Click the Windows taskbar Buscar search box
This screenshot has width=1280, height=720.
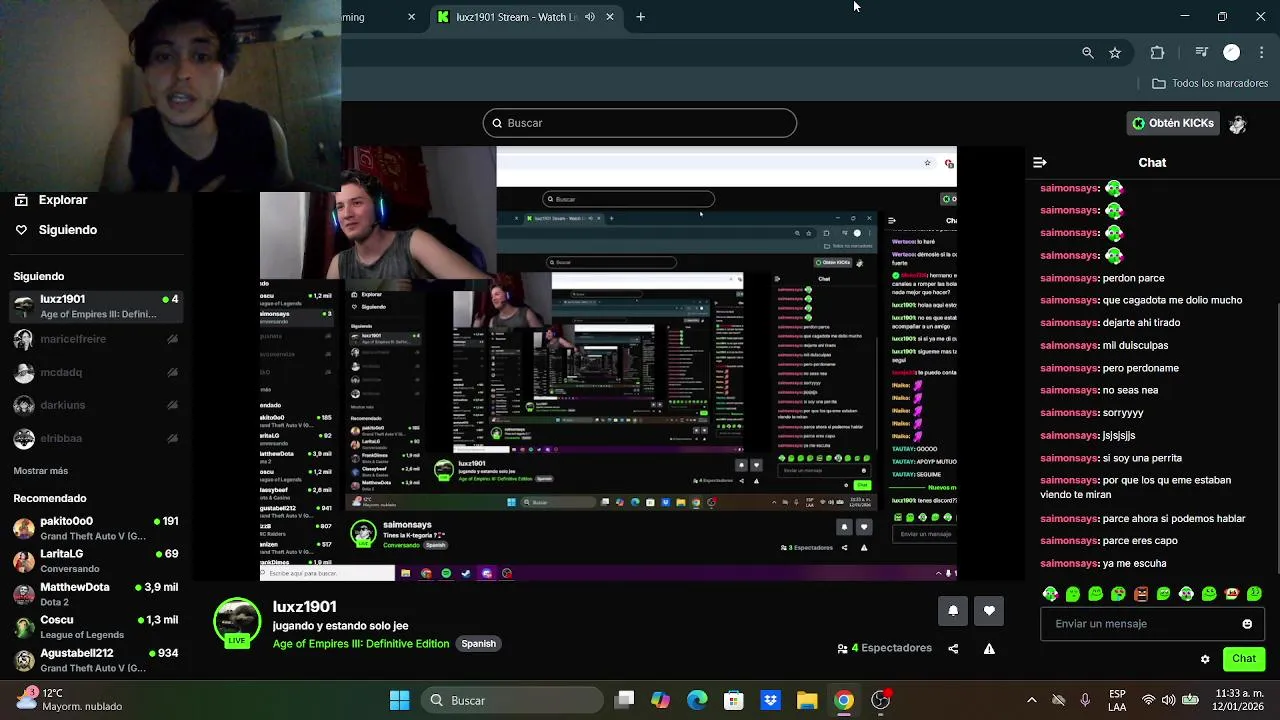[x=512, y=700]
